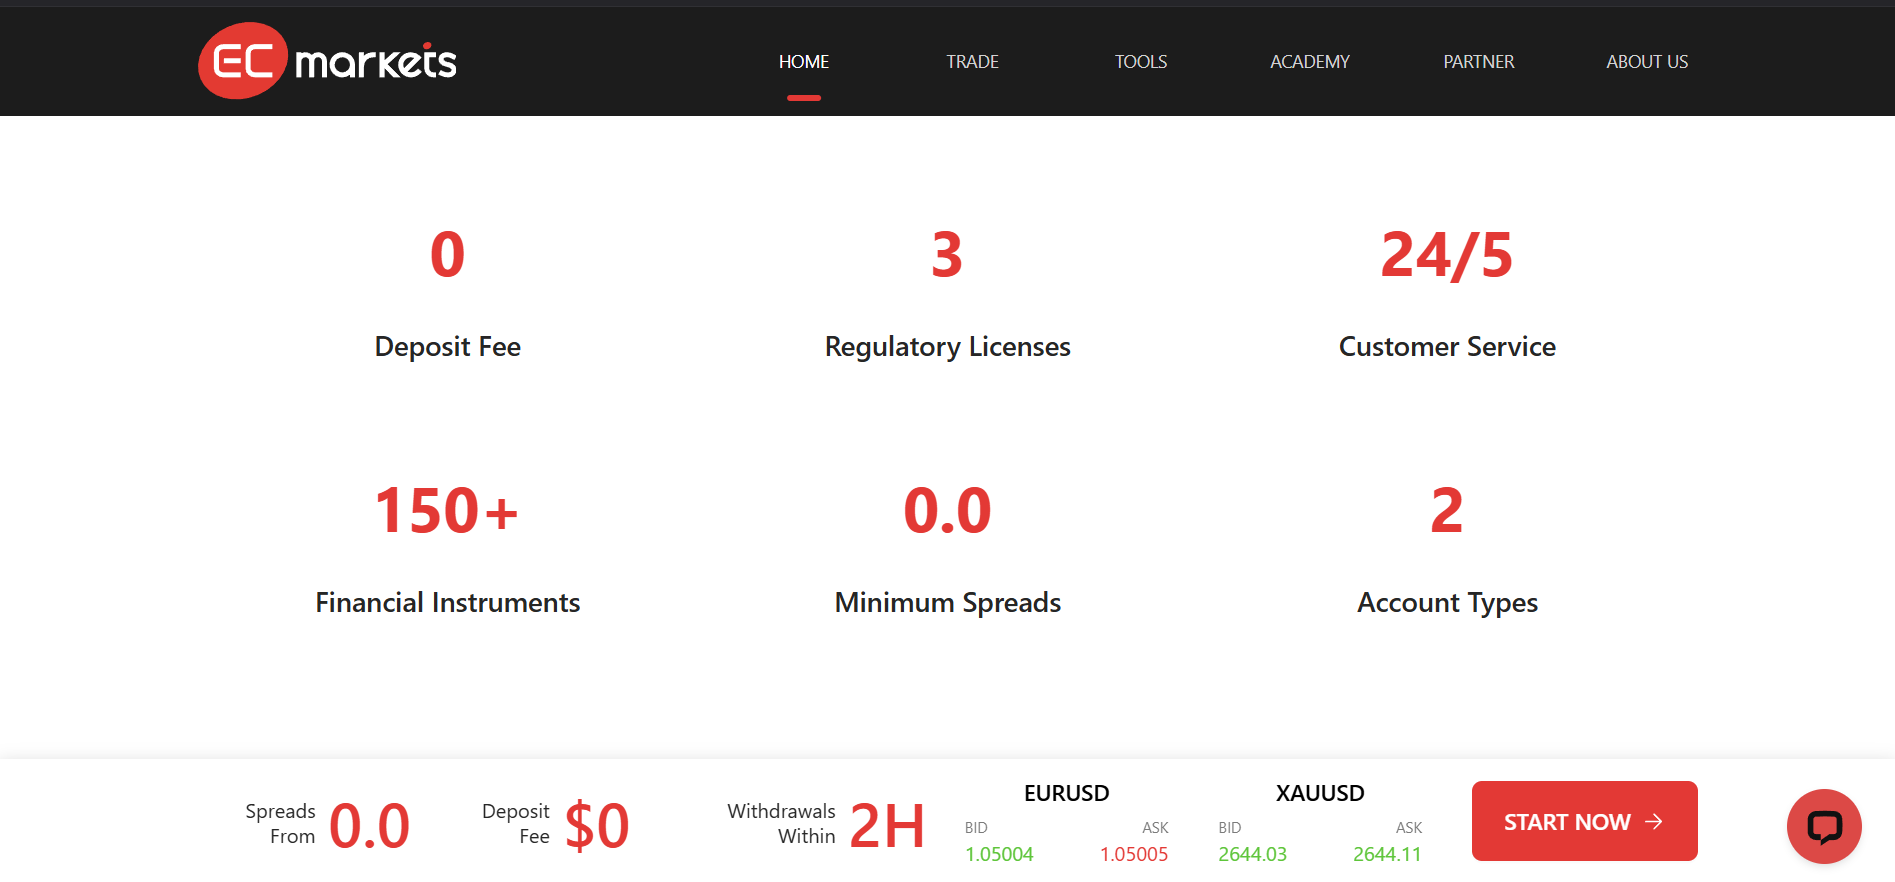Open the TRADE menu
1895x882 pixels.
pyautogui.click(x=972, y=62)
